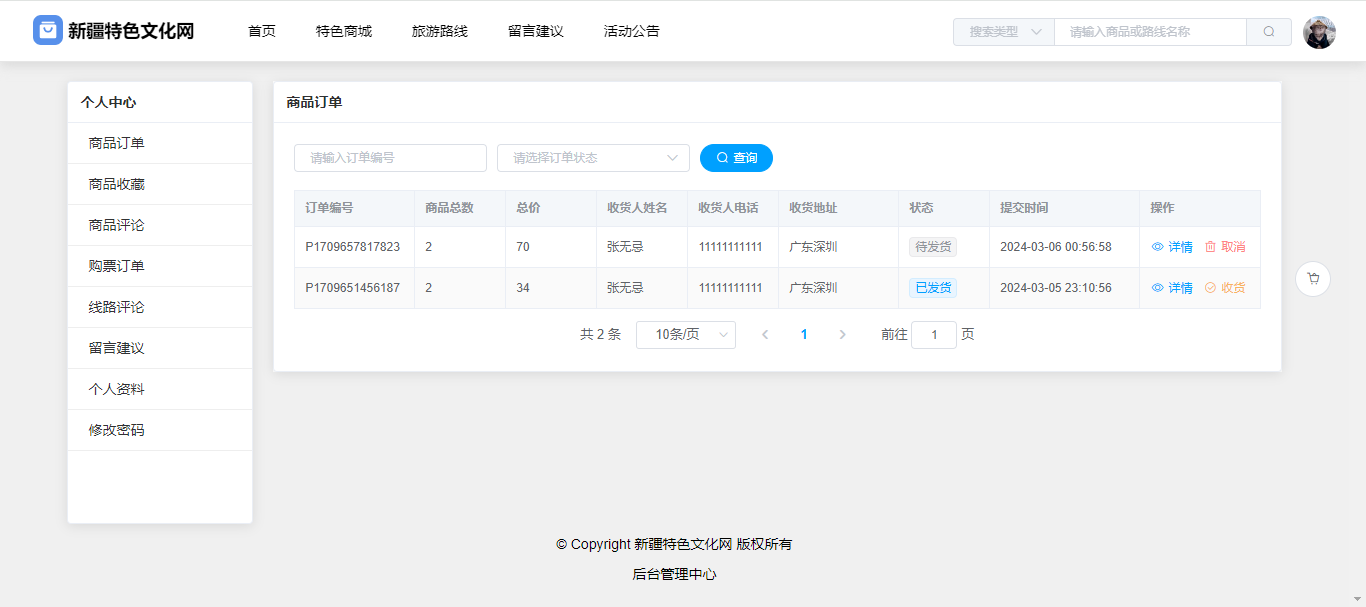Select 商品收藏 in the sidebar
1366x607 pixels.
[x=117, y=184]
